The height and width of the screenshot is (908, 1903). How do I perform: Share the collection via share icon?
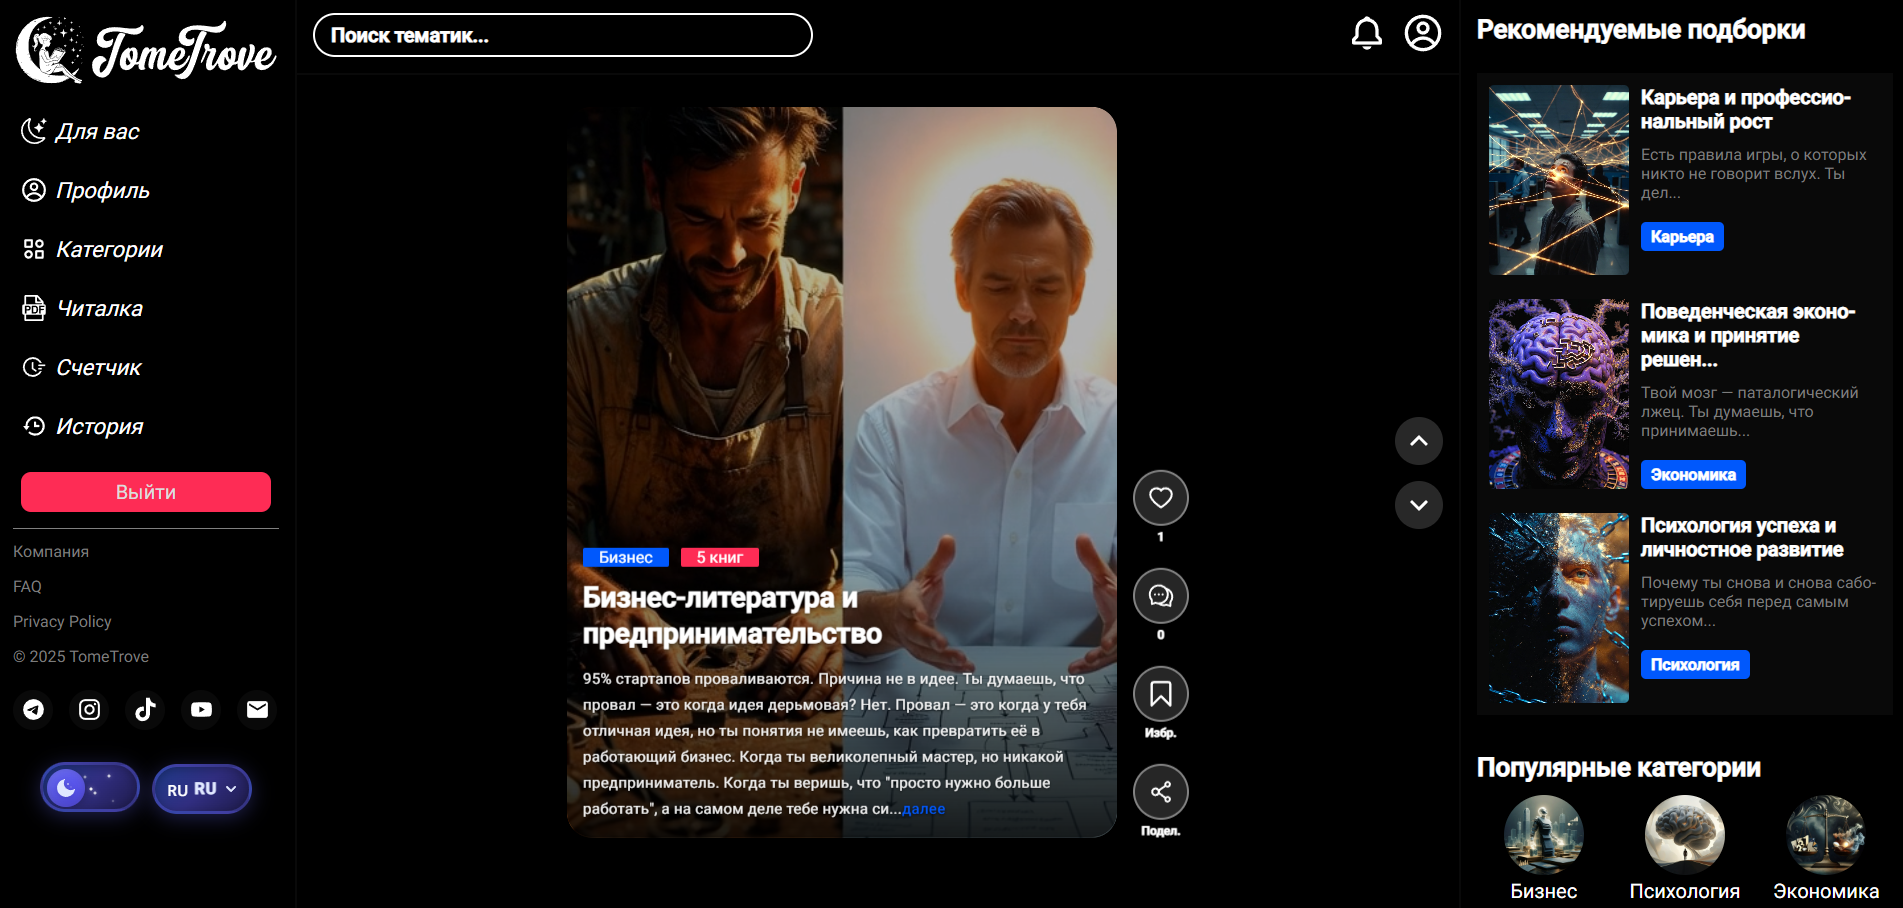click(x=1160, y=792)
